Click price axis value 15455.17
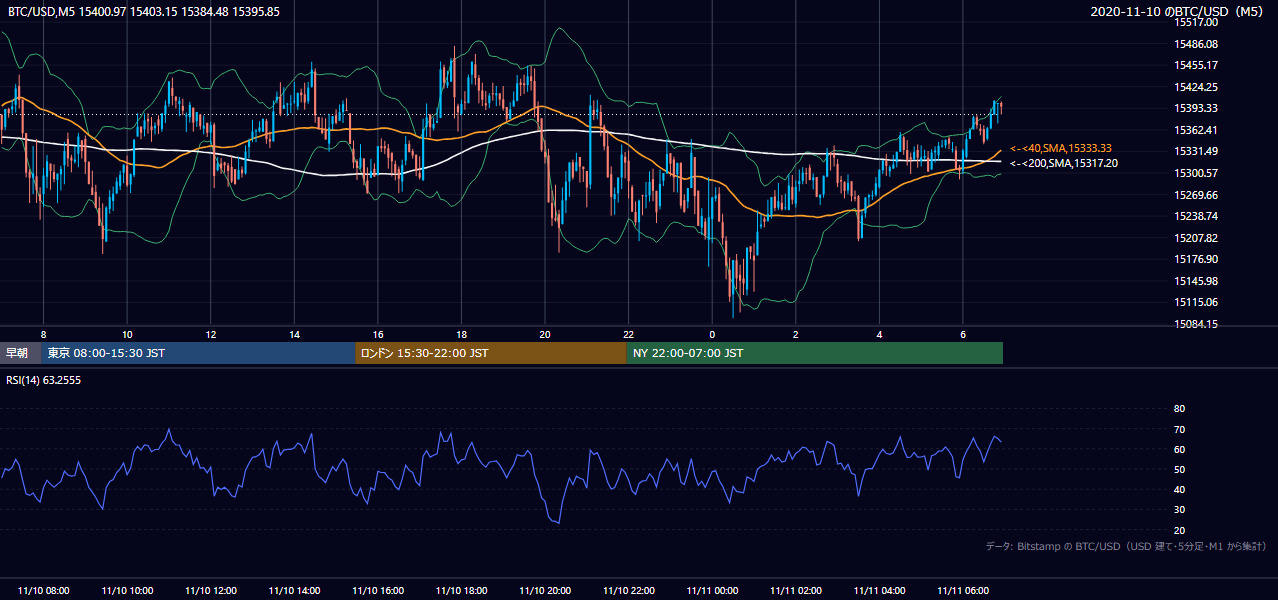This screenshot has height=600, width=1278. pyautogui.click(x=1196, y=65)
